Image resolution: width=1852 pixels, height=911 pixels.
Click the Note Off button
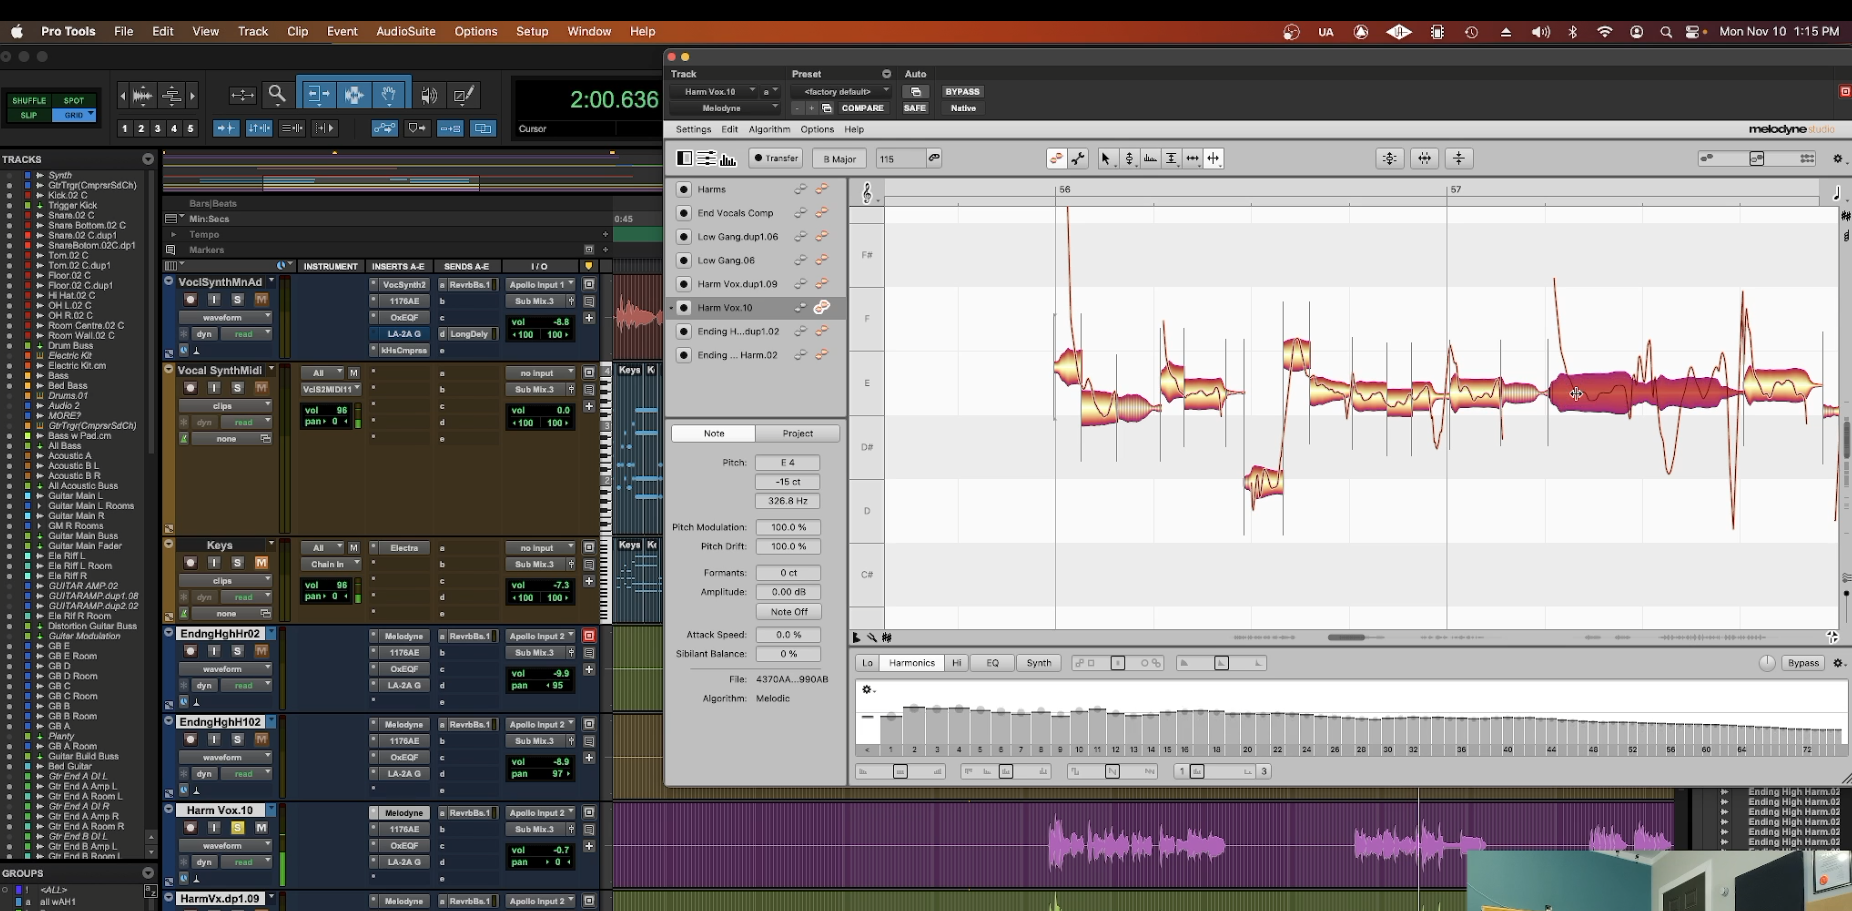788,611
